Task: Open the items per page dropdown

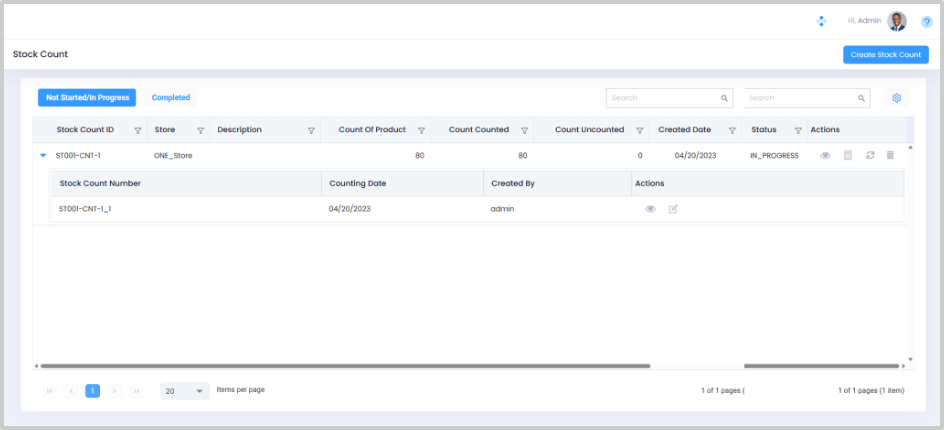Action: pos(185,391)
